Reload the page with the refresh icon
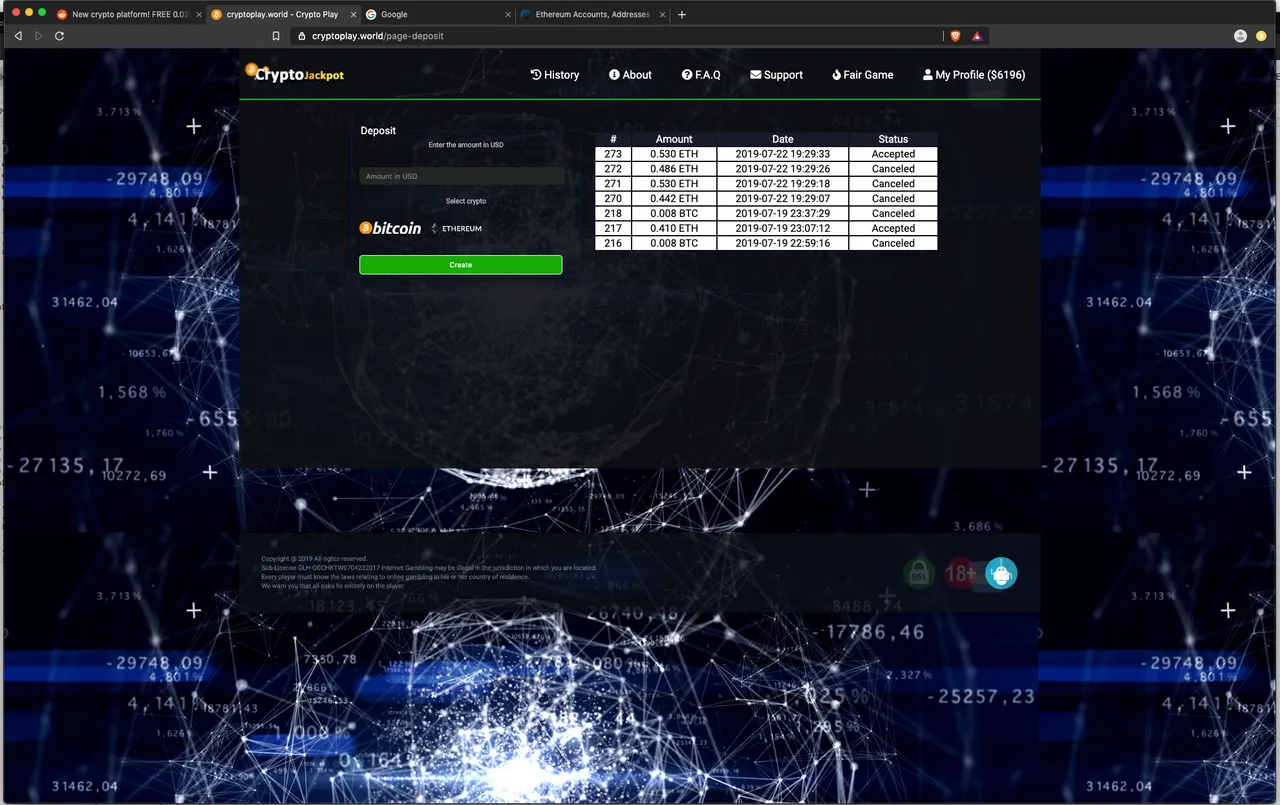This screenshot has height=805, width=1280. point(60,36)
